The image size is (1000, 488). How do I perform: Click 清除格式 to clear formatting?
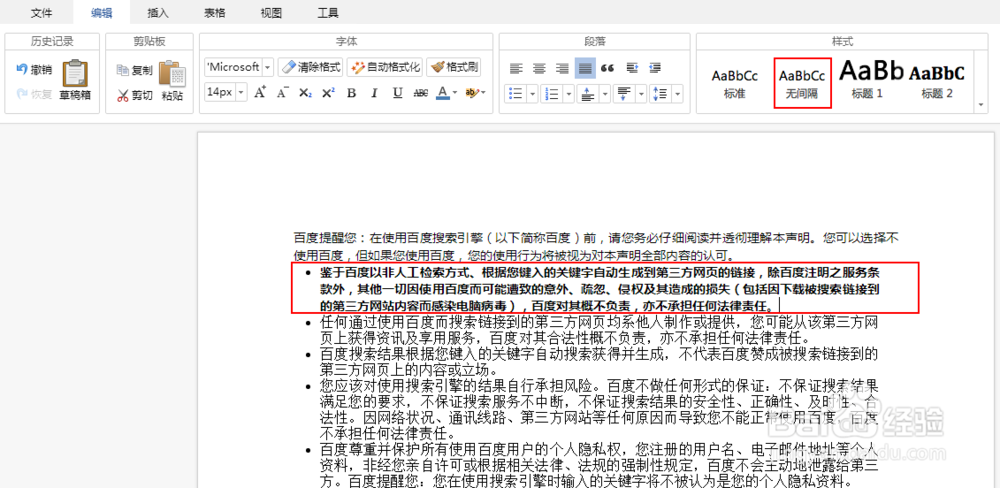click(311, 67)
